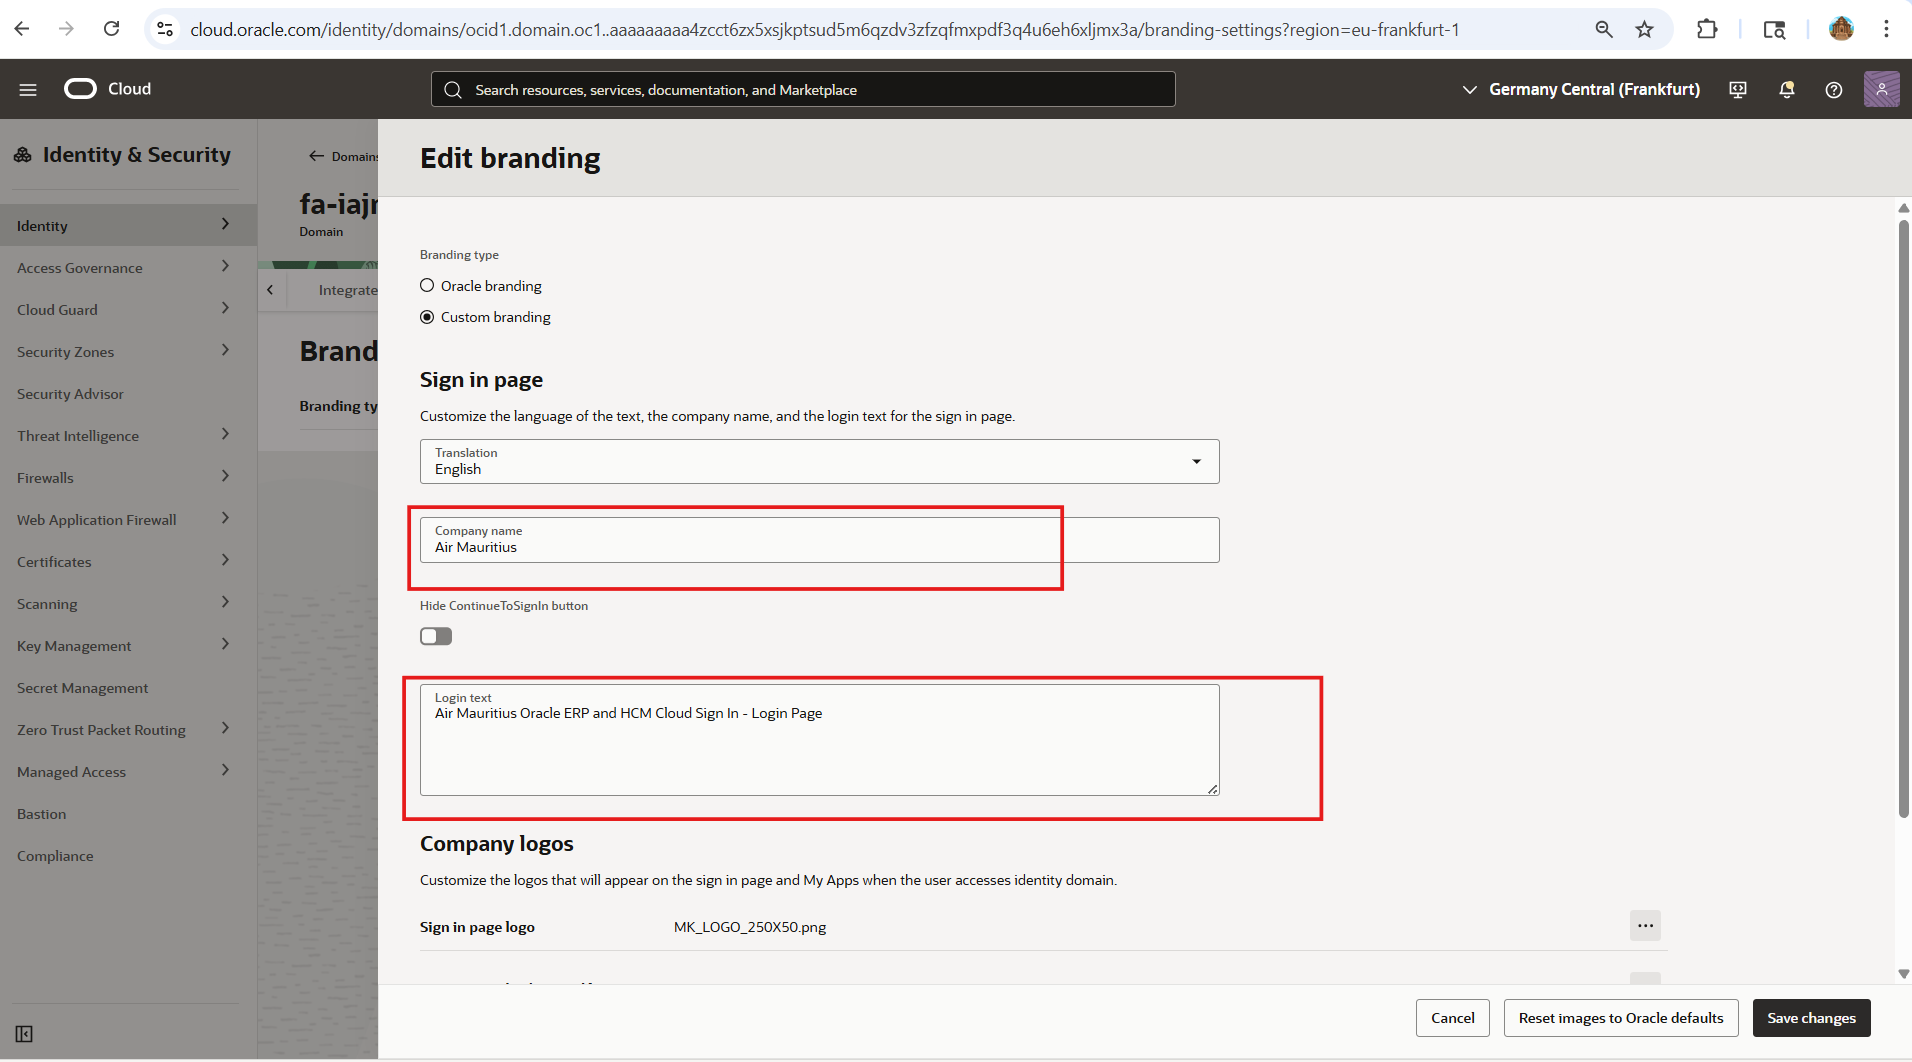Click the browser zoom magnifier icon
The image size is (1912, 1062).
(1603, 29)
